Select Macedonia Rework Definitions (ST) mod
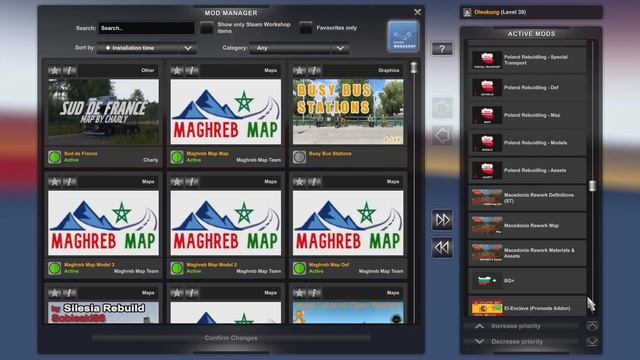 527,198
